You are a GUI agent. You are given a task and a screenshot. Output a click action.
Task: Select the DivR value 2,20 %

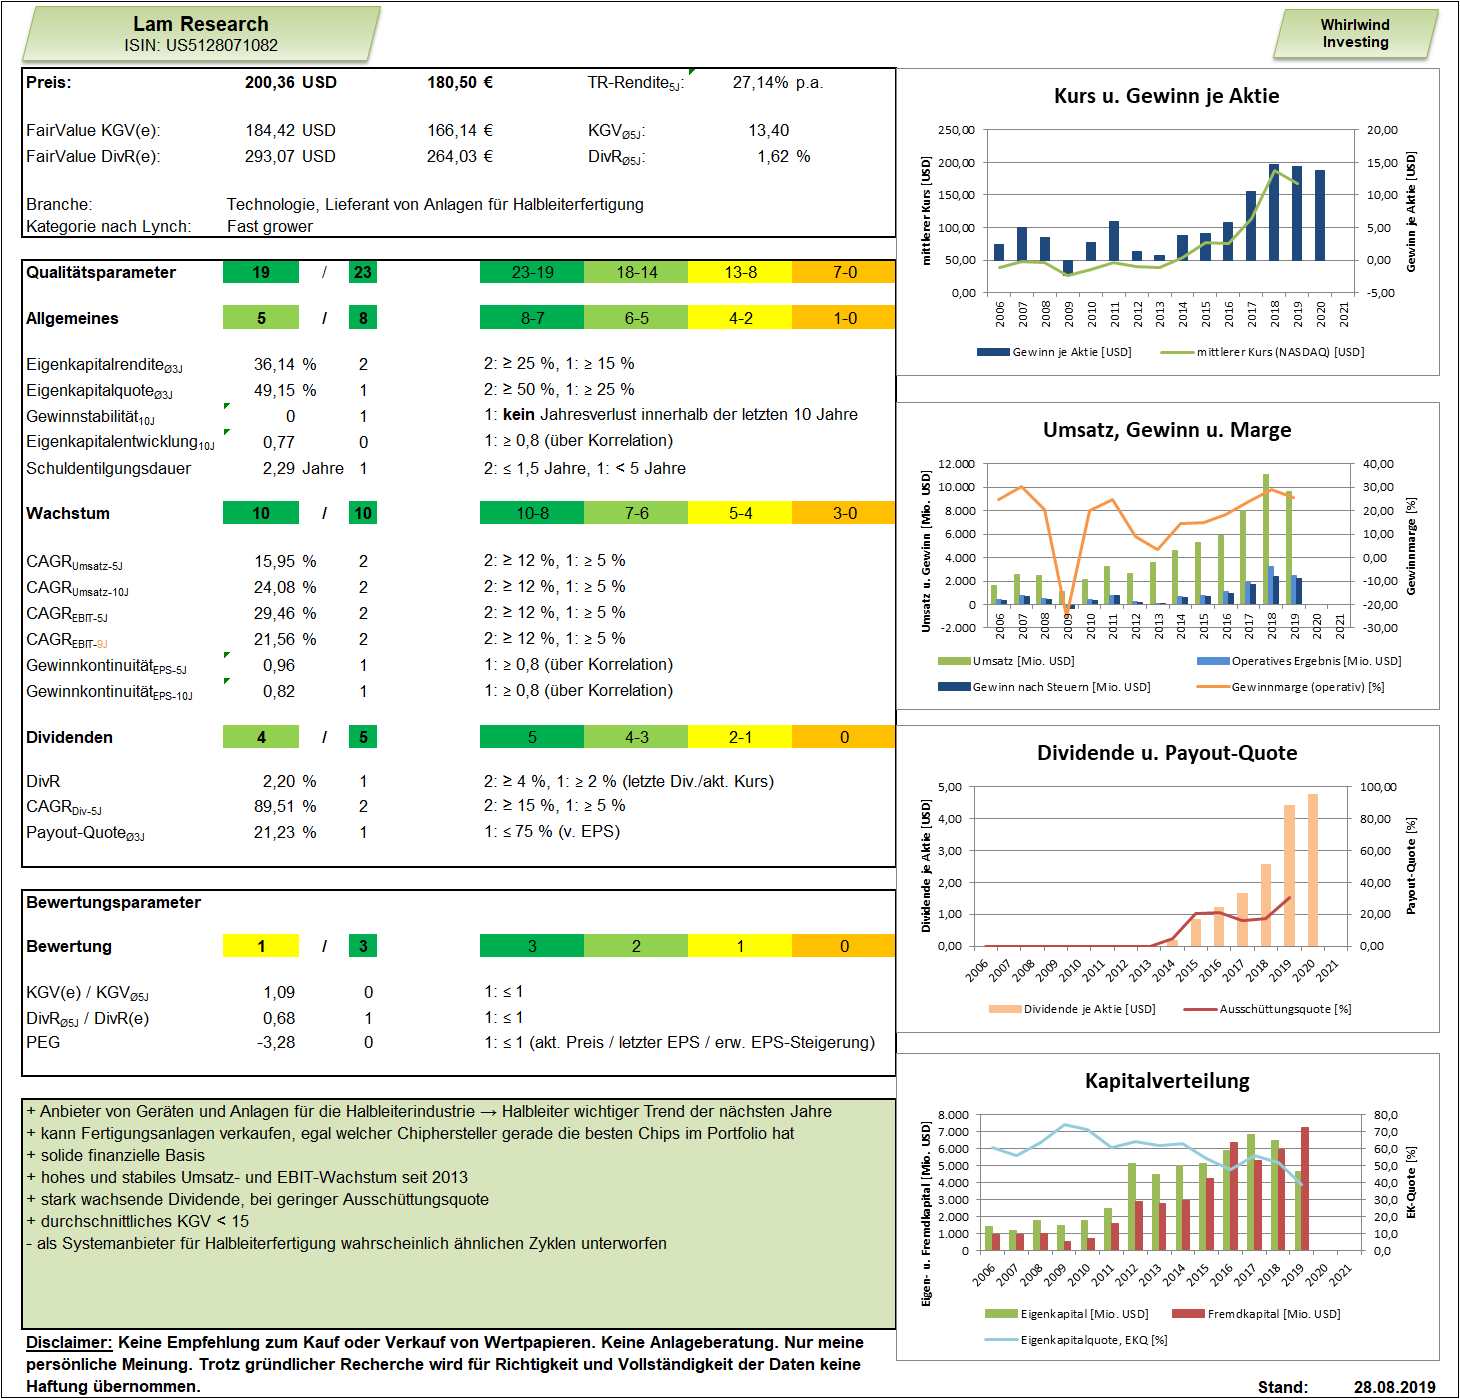coord(289,781)
